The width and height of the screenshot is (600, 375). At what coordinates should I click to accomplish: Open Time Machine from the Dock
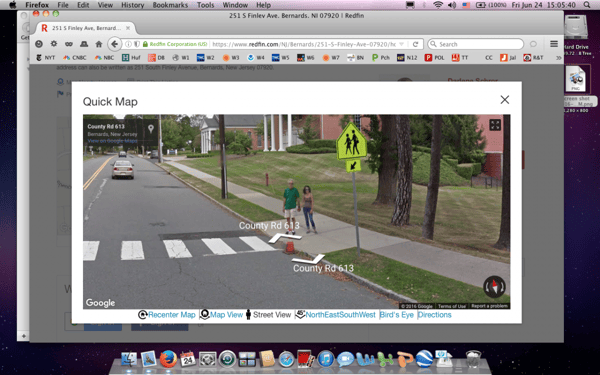click(x=227, y=359)
